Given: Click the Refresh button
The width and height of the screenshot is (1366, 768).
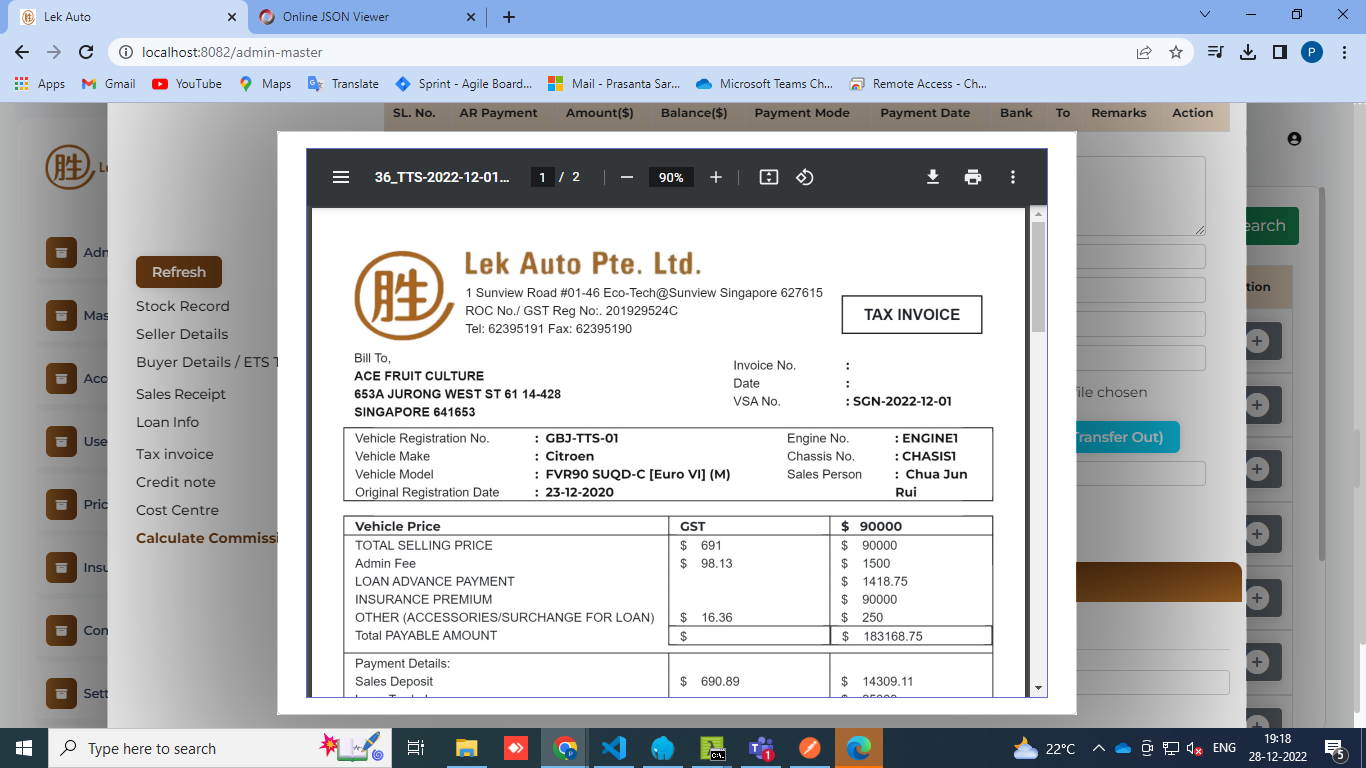Looking at the screenshot, I should click(179, 272).
